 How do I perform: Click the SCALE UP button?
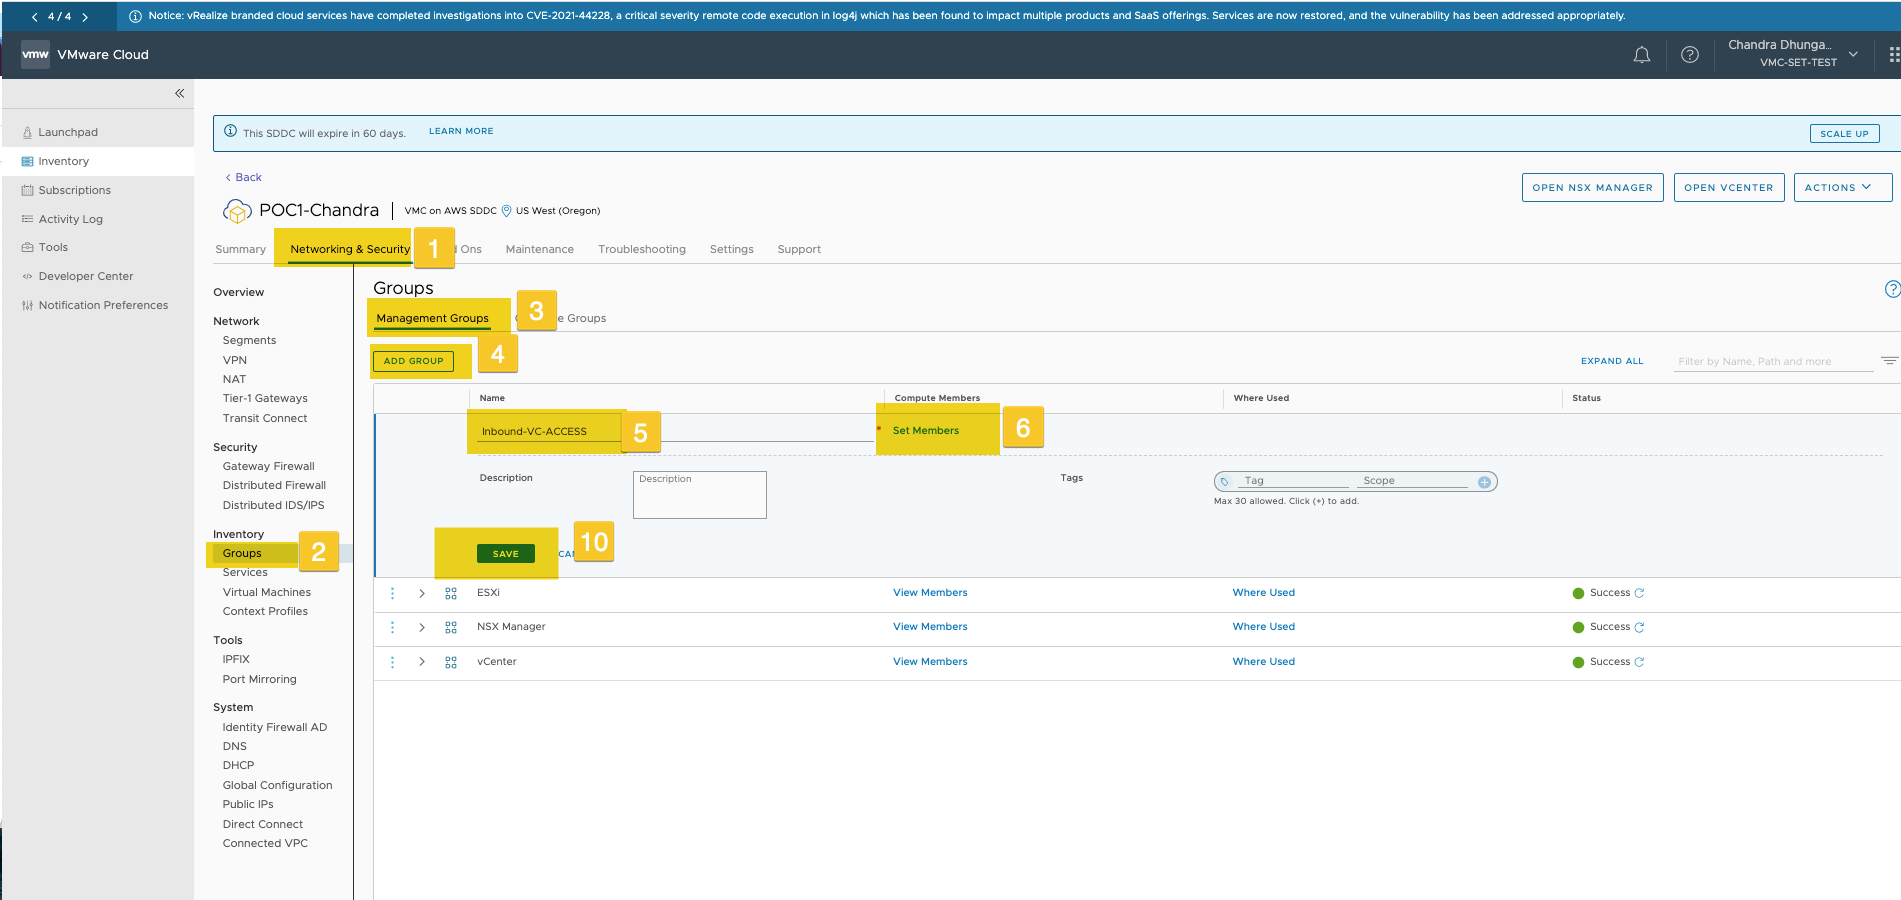tap(1844, 133)
